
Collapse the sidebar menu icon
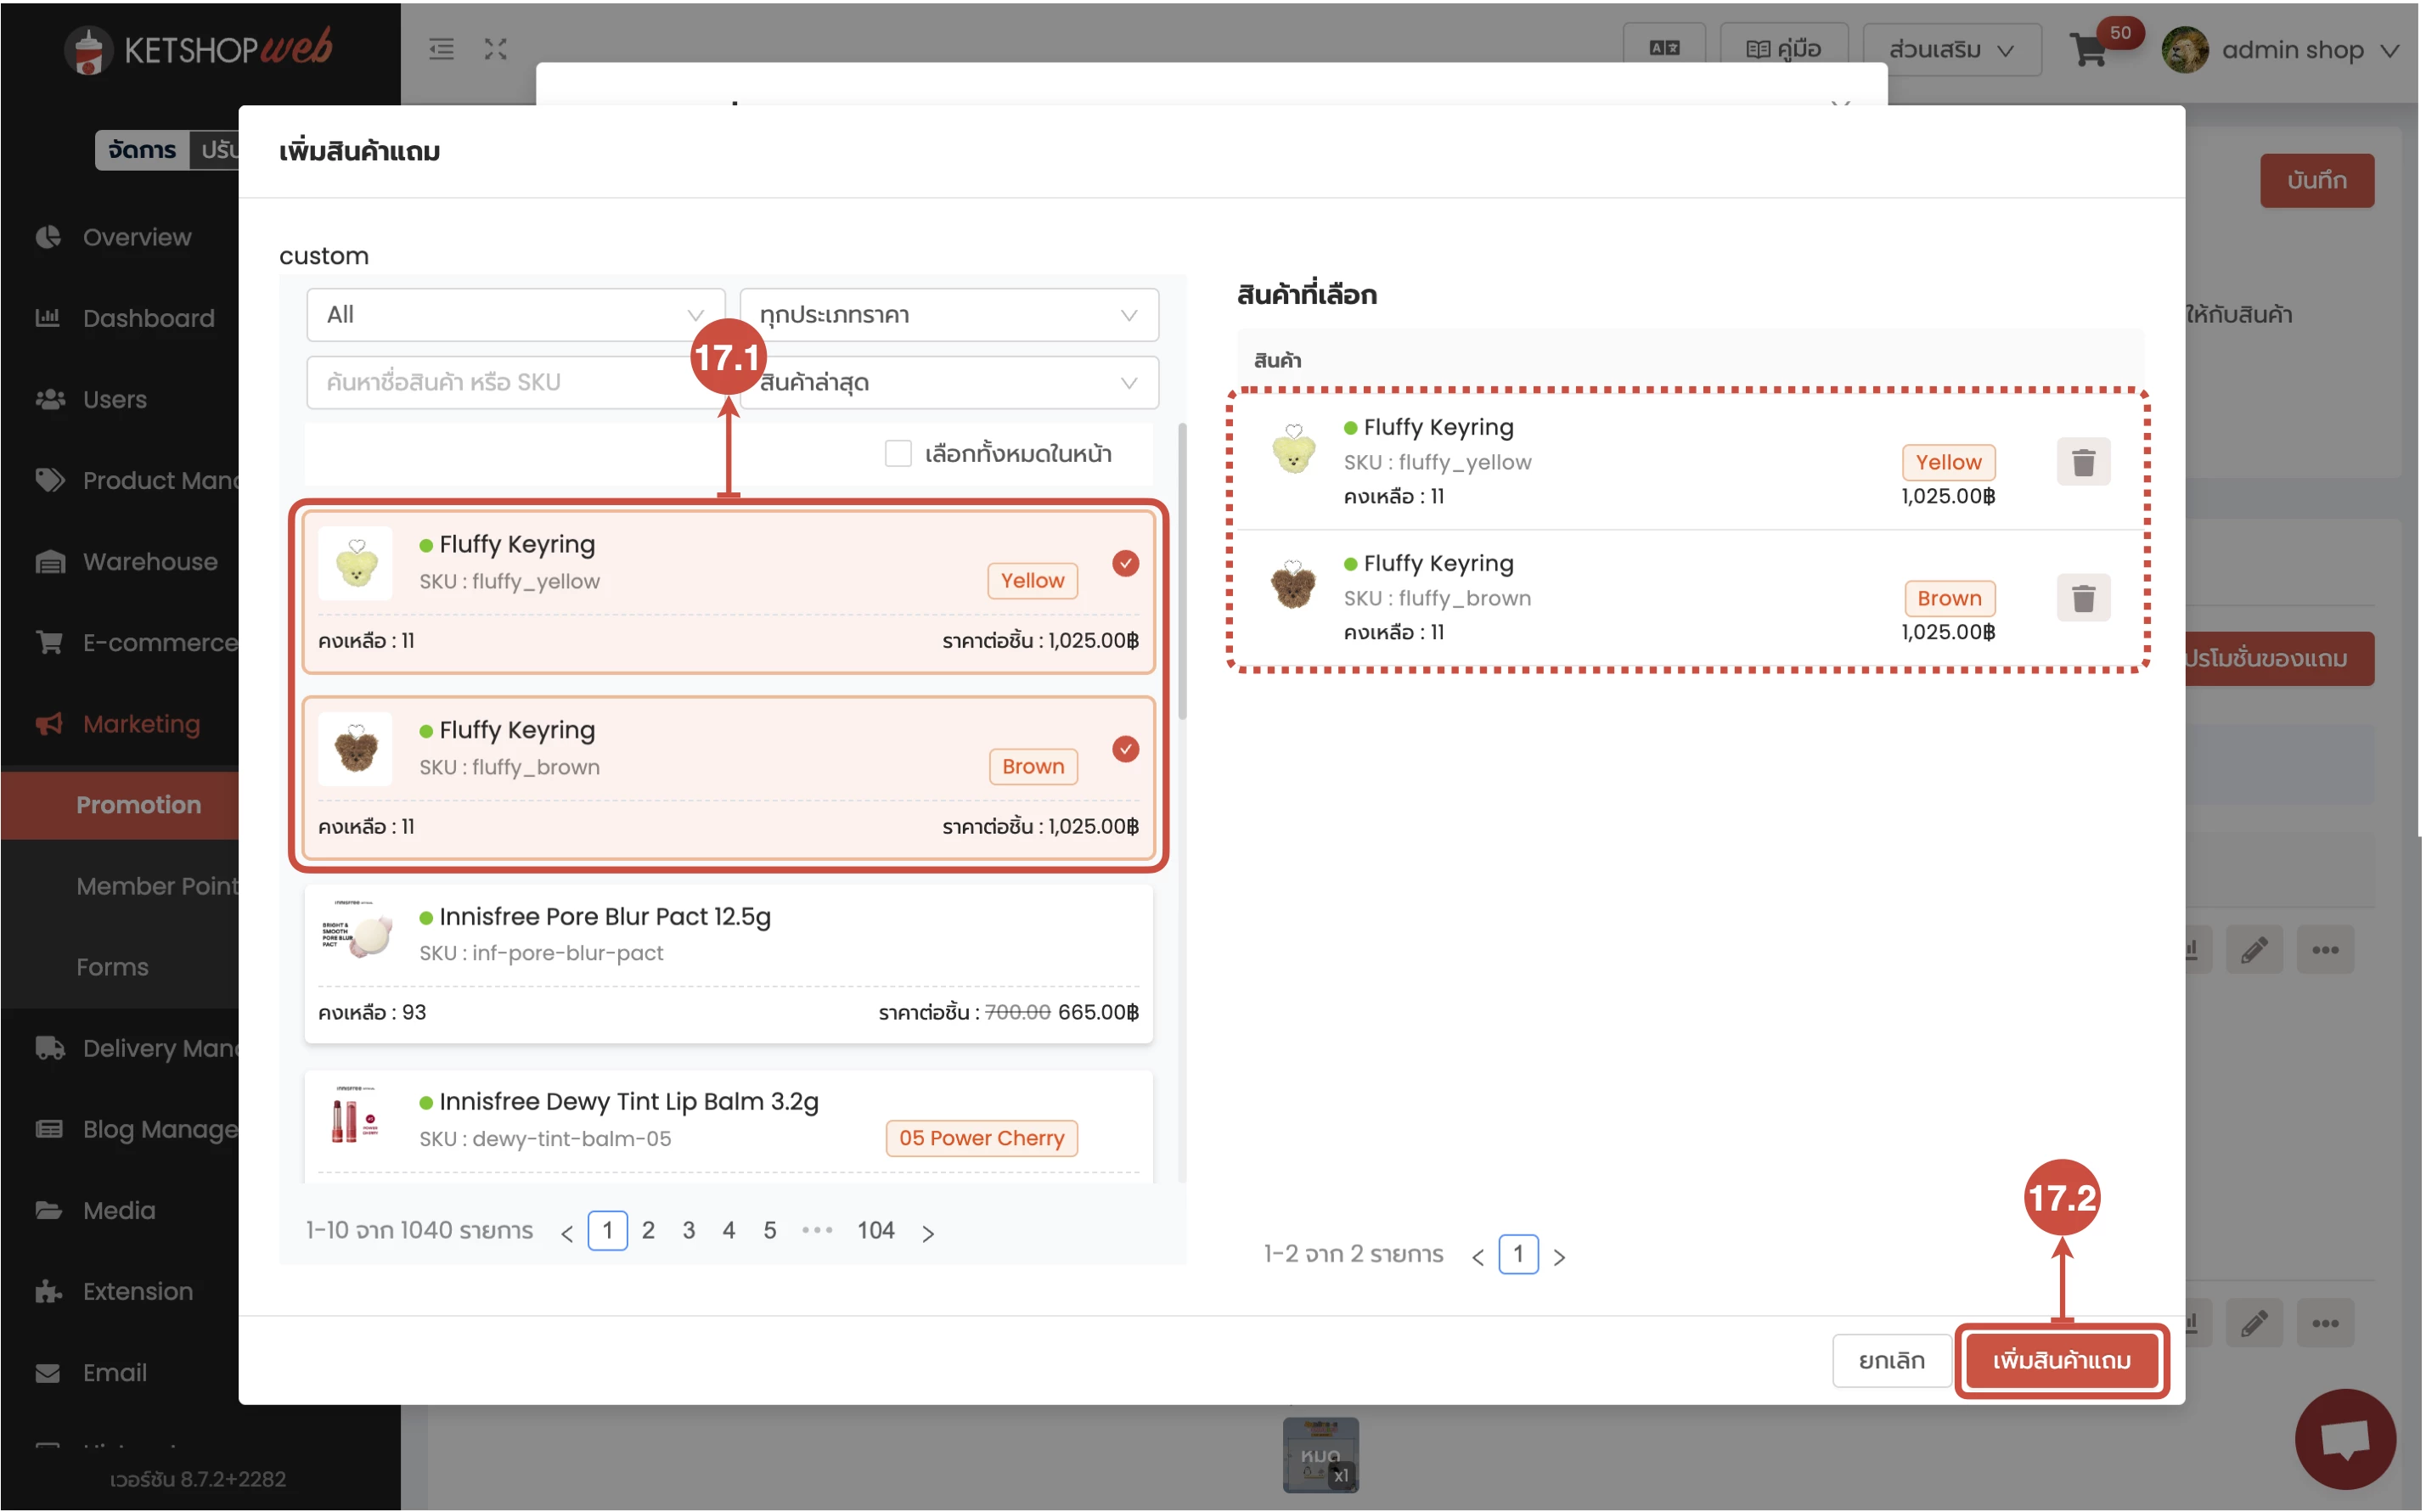(441, 49)
